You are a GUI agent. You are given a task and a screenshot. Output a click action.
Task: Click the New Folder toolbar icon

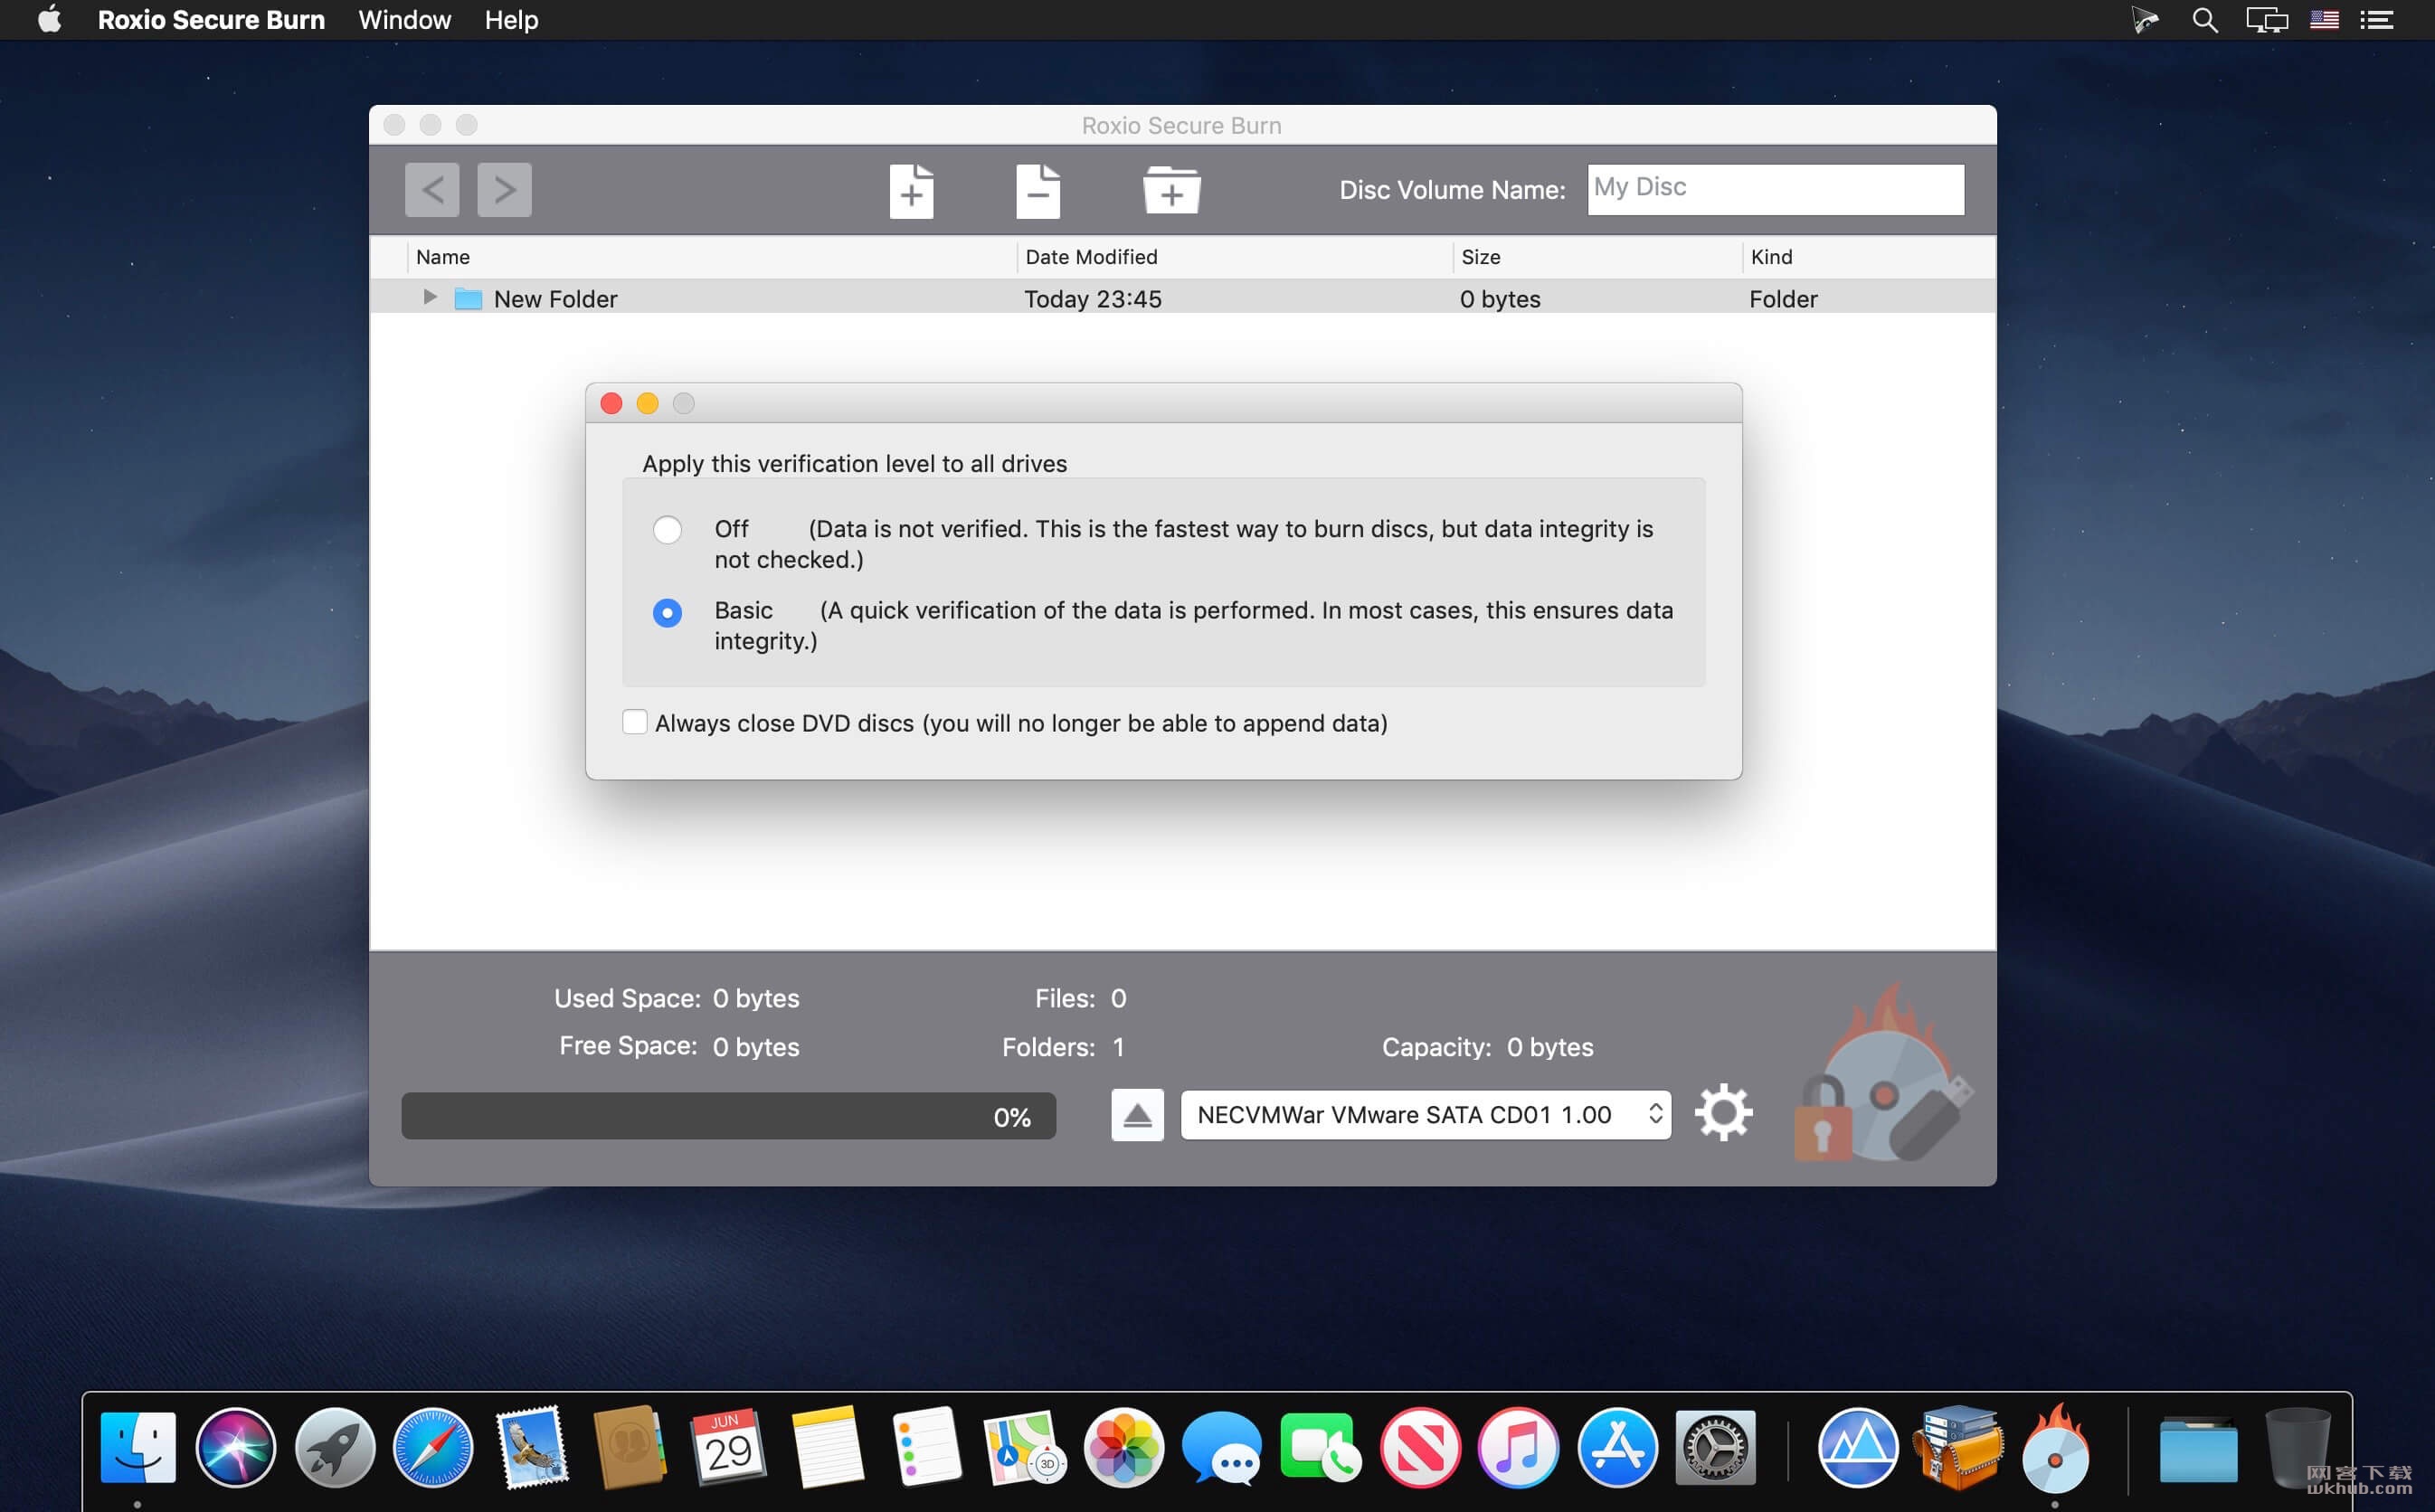[x=1171, y=190]
